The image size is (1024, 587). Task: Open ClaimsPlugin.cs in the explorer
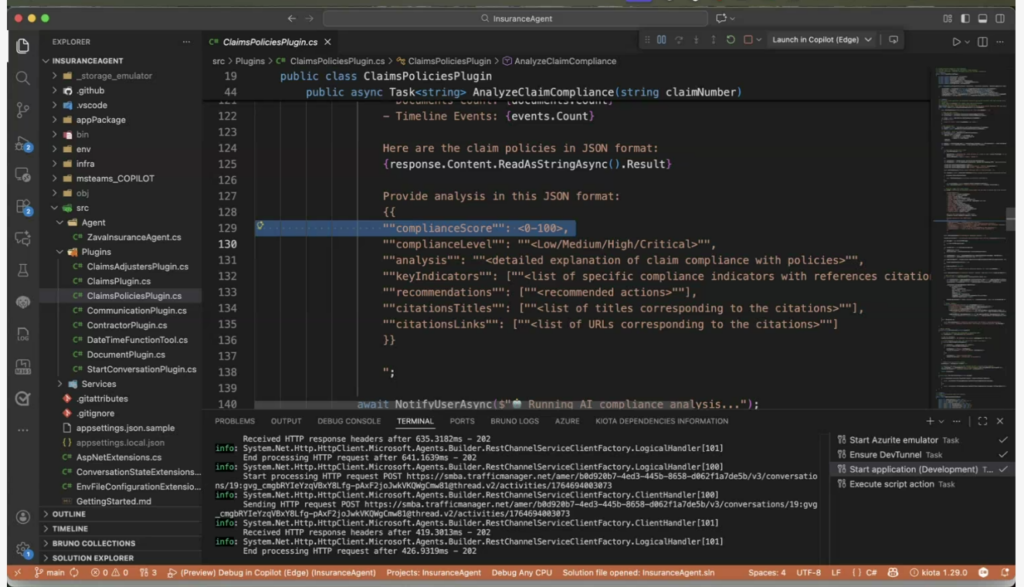pyautogui.click(x=121, y=281)
